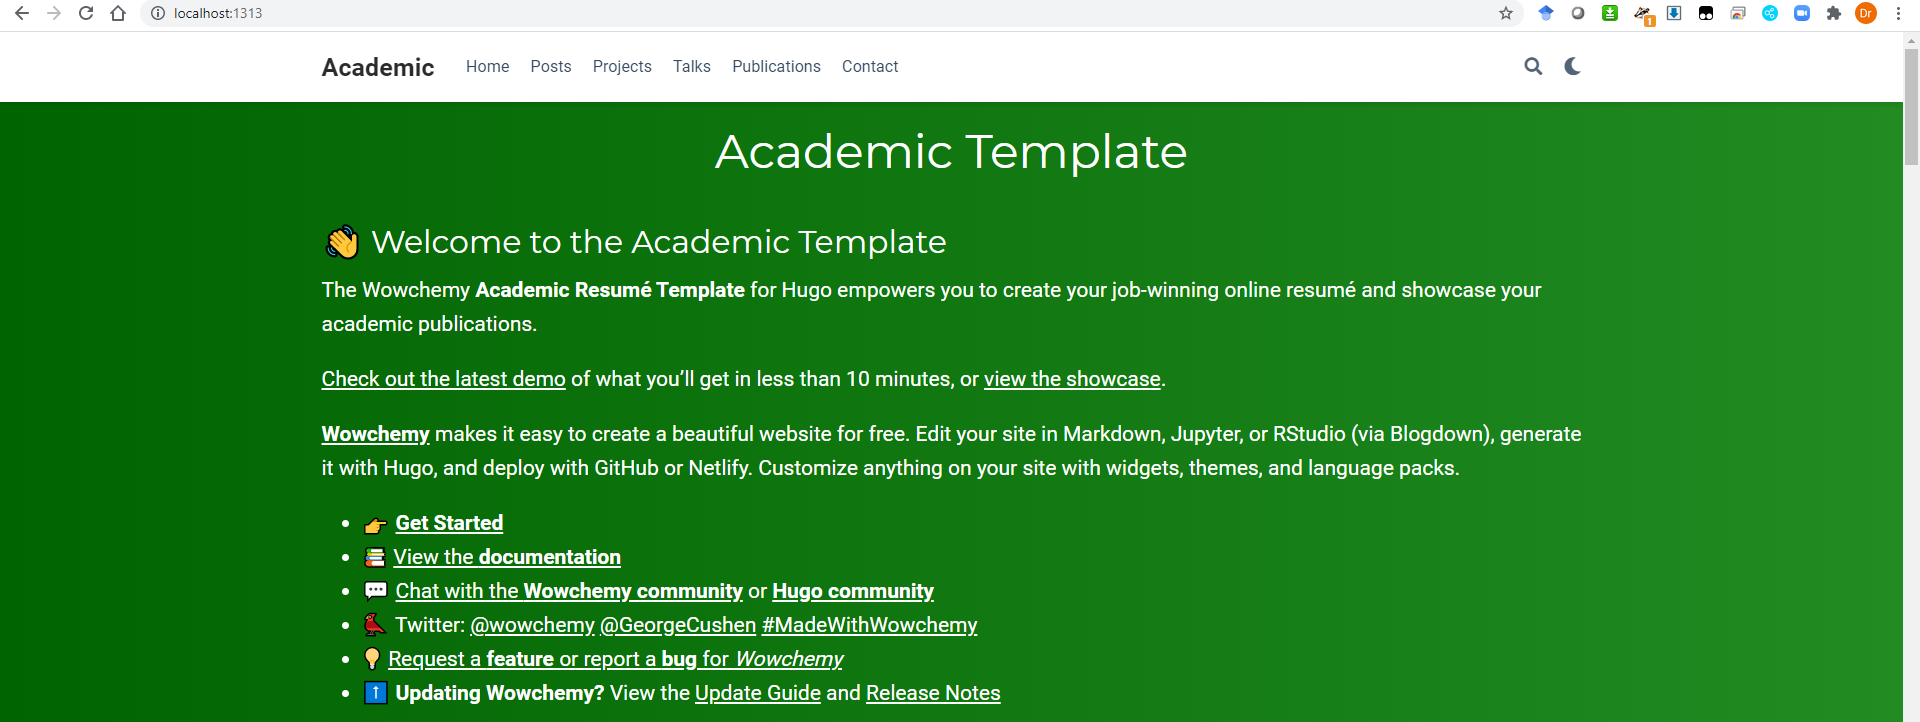Click the 'Updating Wowchemy?' bold text
1920x722 pixels.
pos(500,693)
